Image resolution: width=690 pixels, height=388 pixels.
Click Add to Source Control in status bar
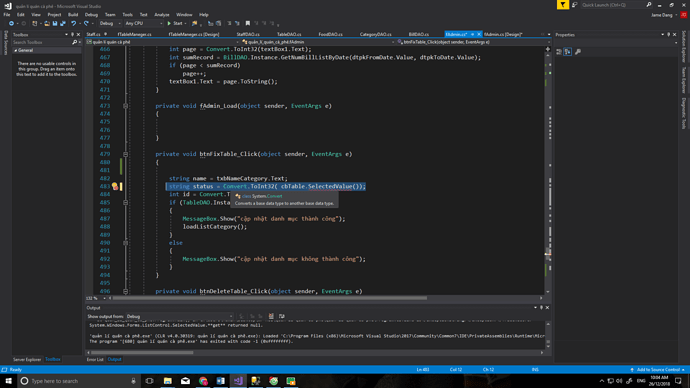point(657,370)
